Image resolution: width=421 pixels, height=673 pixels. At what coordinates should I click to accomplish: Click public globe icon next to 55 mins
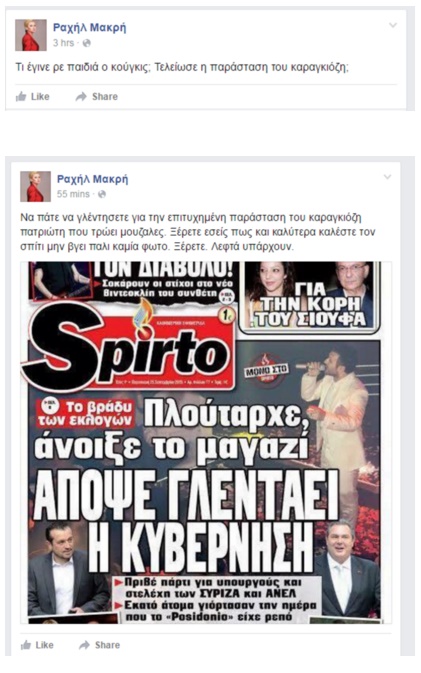pos(102,194)
